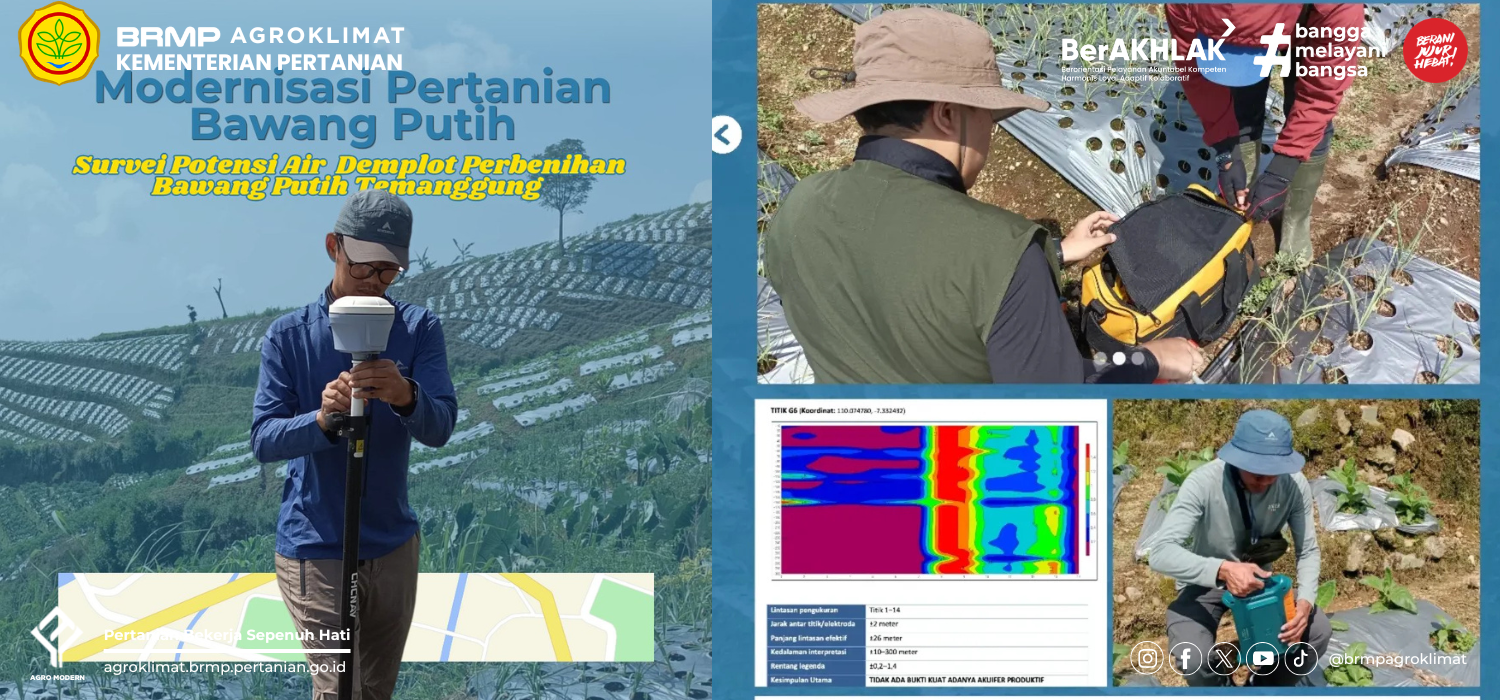Screen dimensions: 1500x700
Task: Click the Kementerian Pertanian round yellow logo
Action: pos(59,43)
